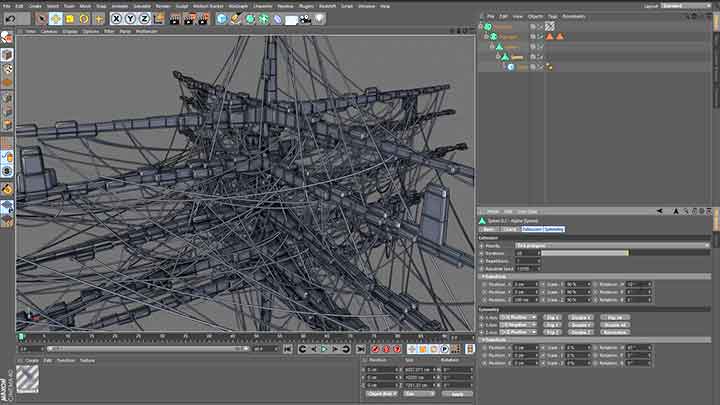
Task: Toggle enable checkmark of topmost object
Action: 540,27
